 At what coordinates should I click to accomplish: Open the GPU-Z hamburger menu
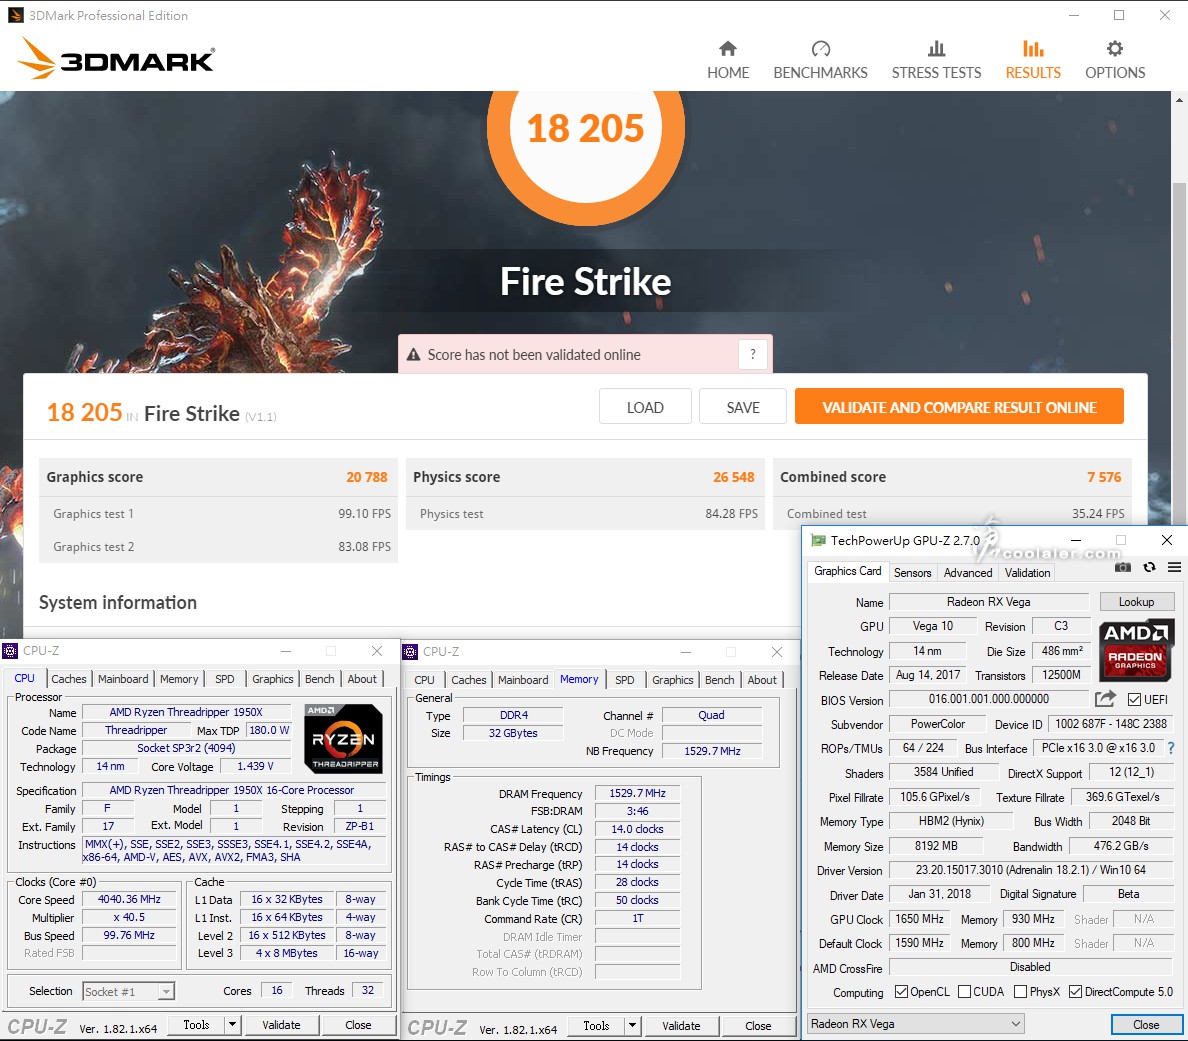(1174, 567)
